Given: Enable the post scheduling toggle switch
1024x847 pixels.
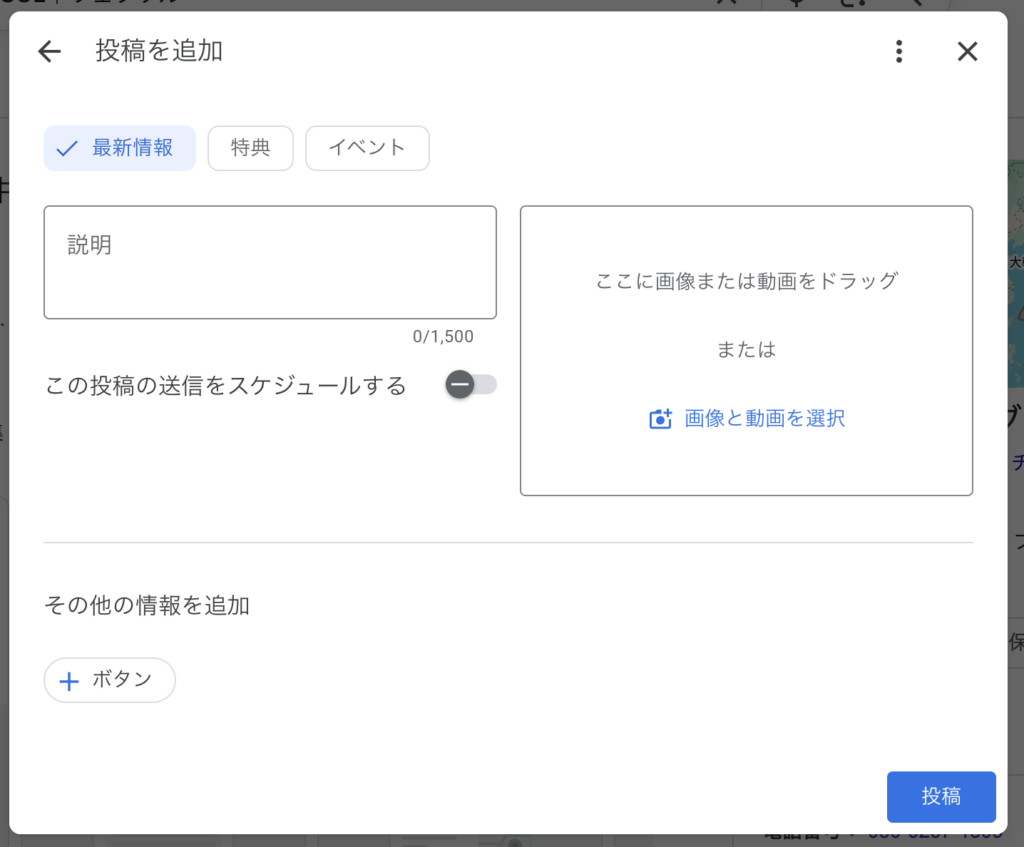Looking at the screenshot, I should (471, 385).
